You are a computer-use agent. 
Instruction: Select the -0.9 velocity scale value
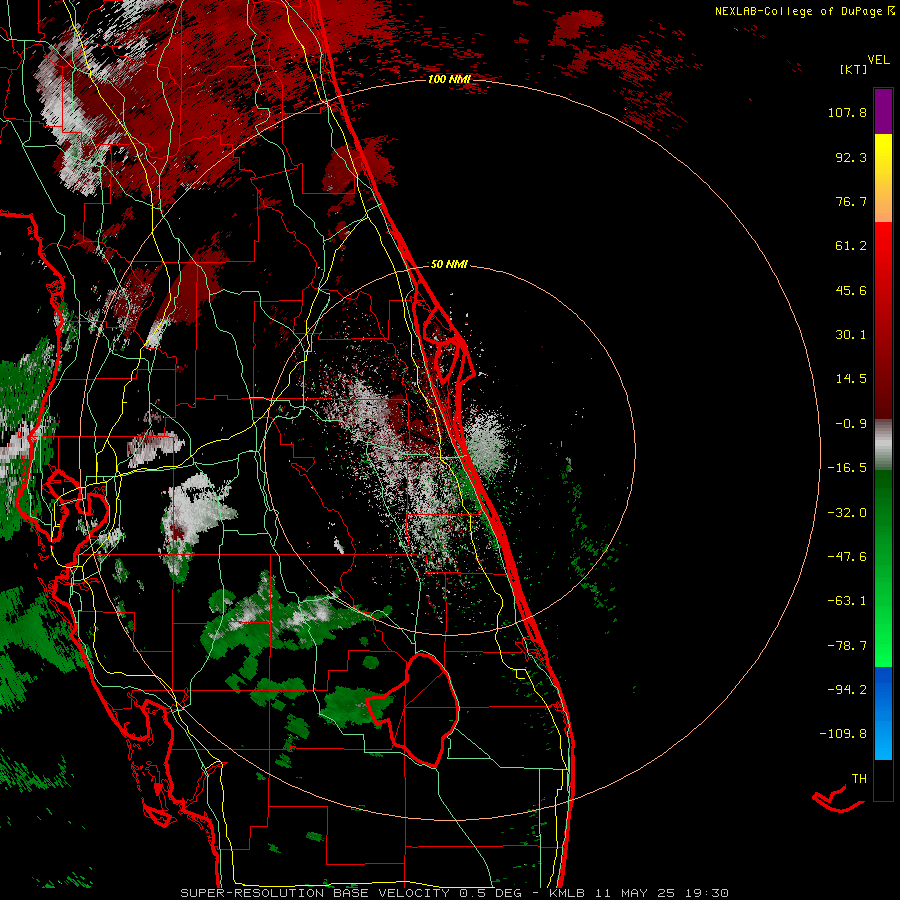point(851,424)
